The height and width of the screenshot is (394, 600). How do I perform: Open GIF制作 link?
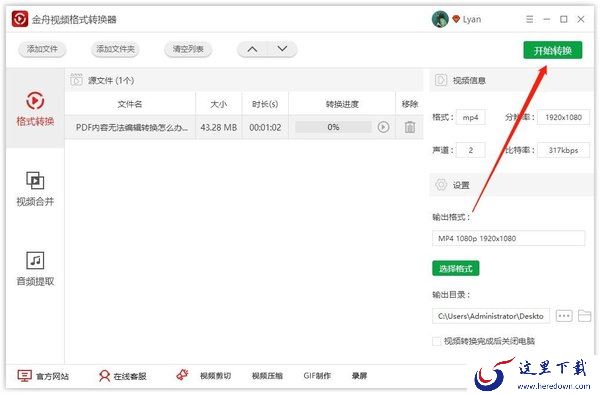317,376
